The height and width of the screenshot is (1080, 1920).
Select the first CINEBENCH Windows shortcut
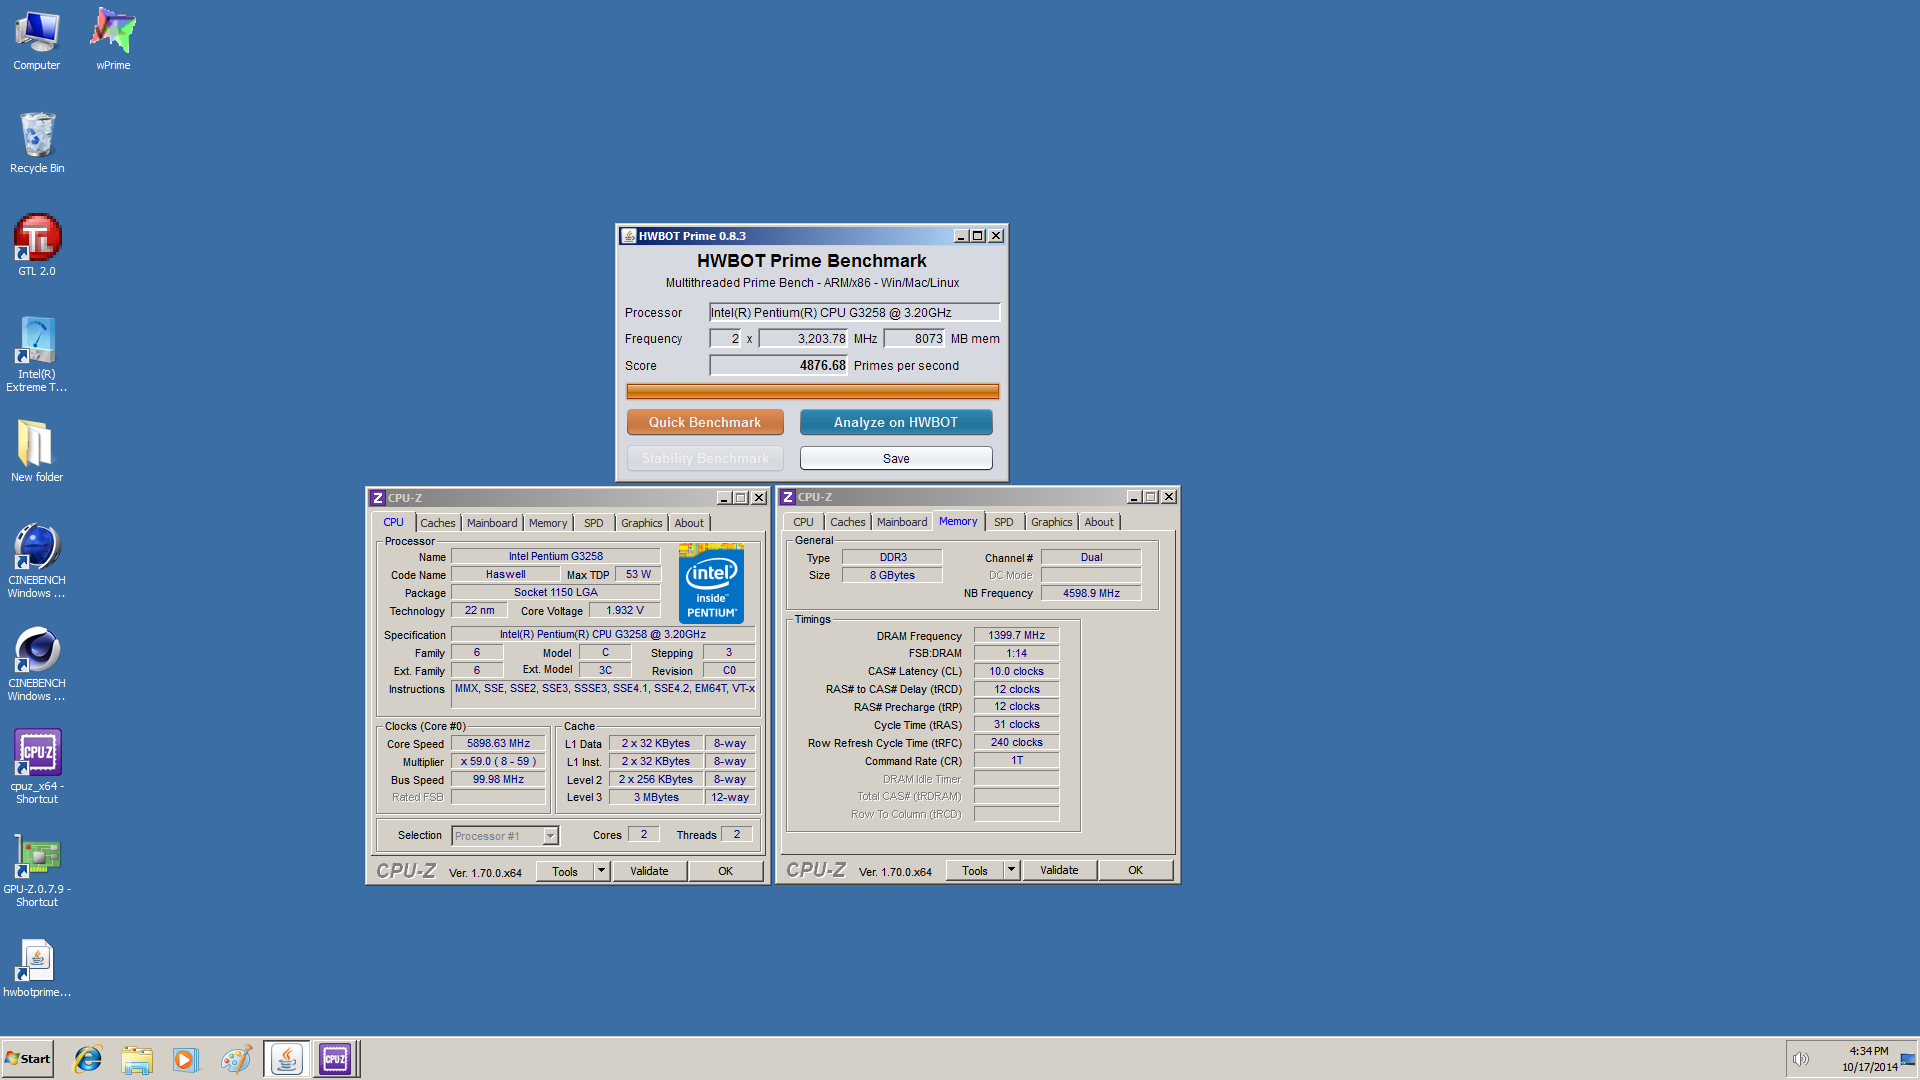click(37, 560)
